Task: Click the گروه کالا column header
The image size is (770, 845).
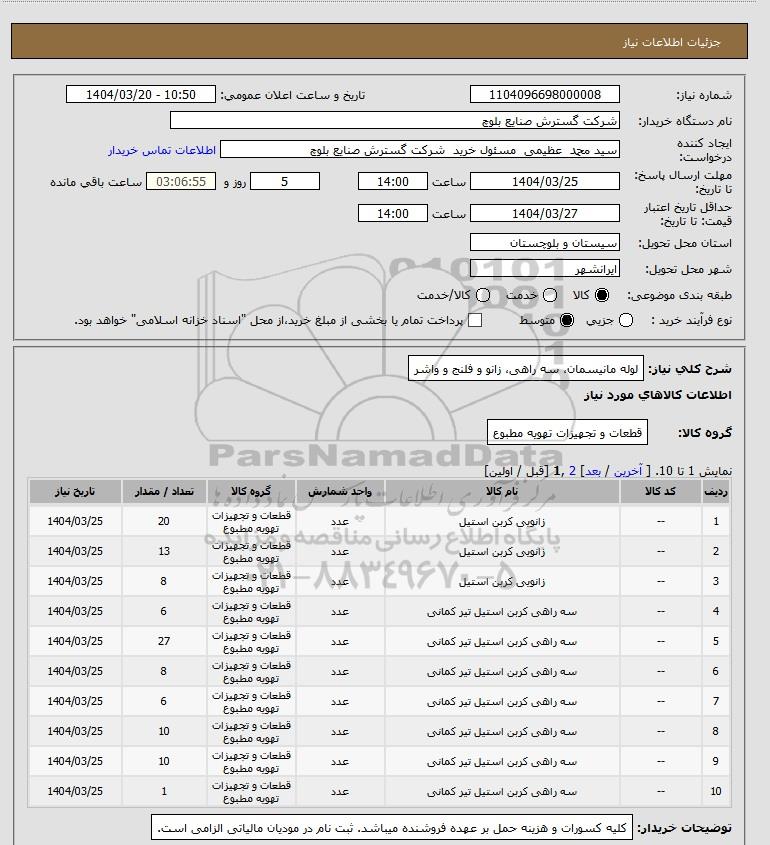Action: (251, 491)
